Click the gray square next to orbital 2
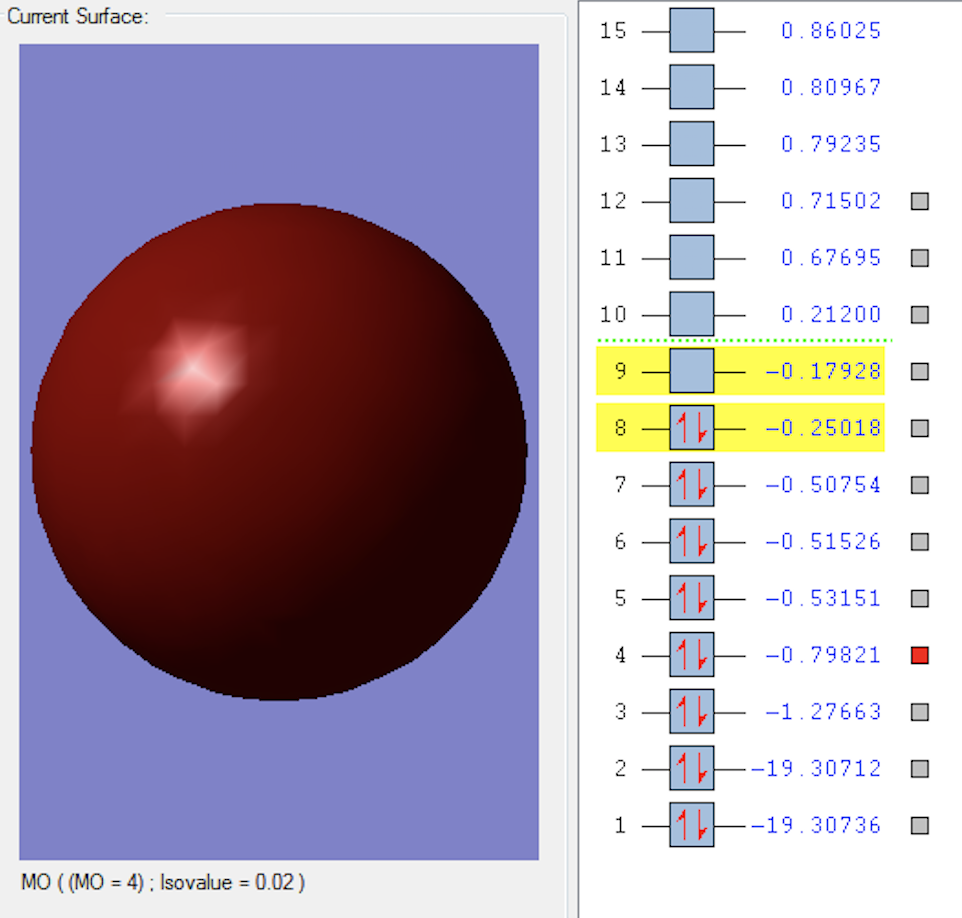This screenshot has height=918, width=962. tap(920, 769)
